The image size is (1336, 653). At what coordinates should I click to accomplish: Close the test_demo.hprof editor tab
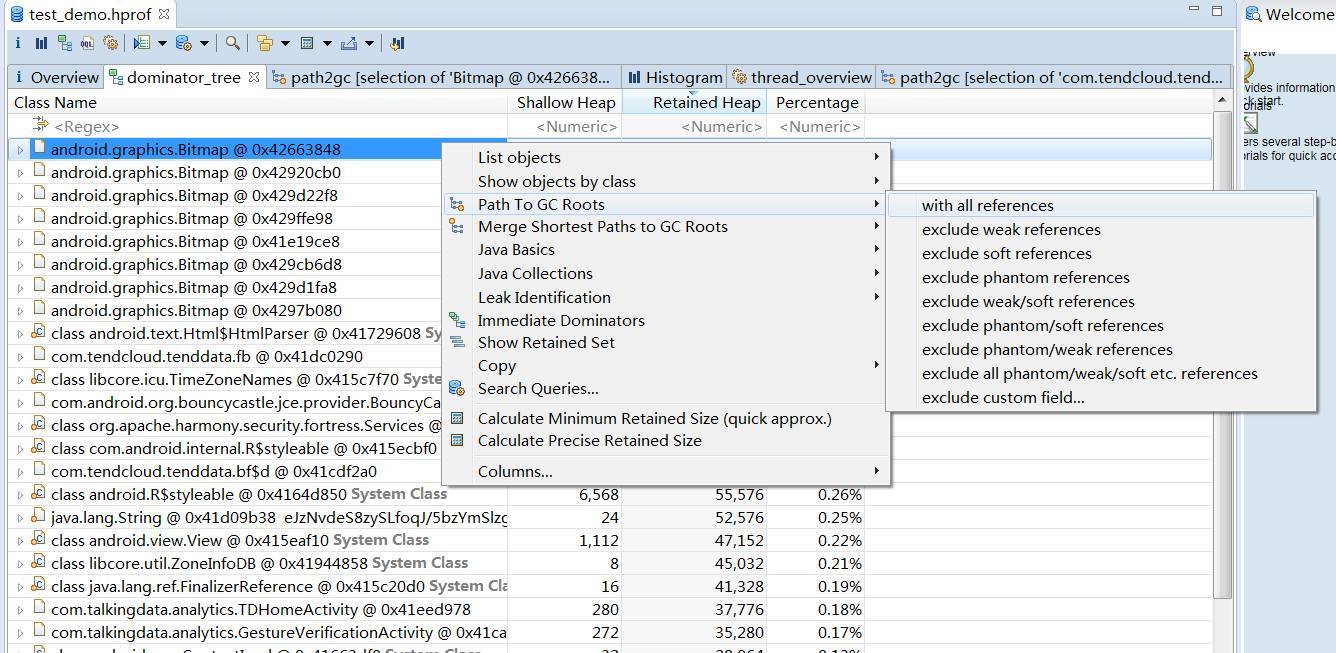pos(164,15)
